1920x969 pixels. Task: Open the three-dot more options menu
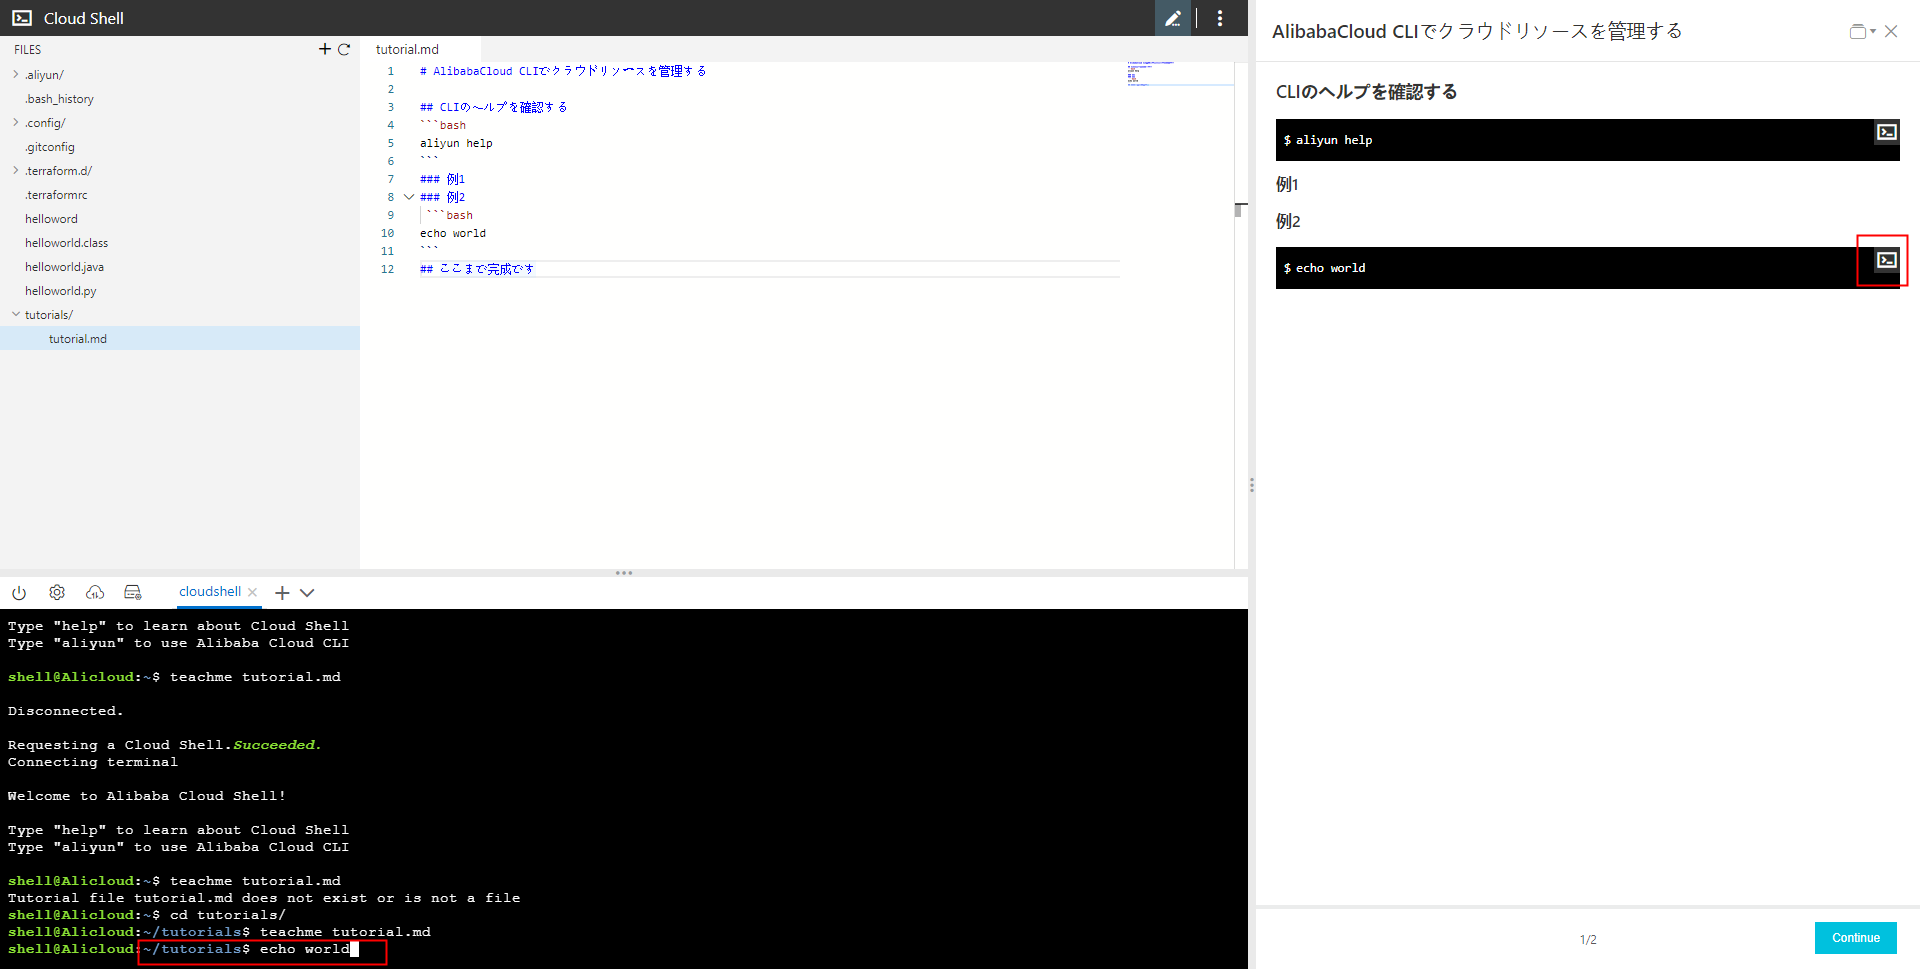[x=1220, y=18]
